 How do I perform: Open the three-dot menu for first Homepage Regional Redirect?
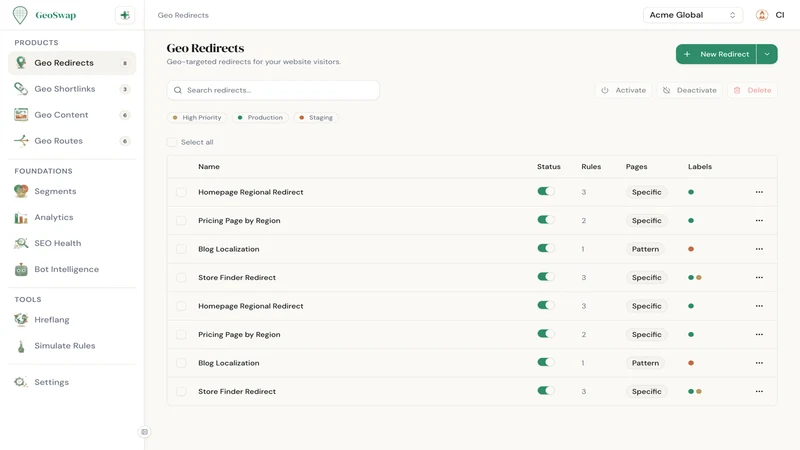759,192
